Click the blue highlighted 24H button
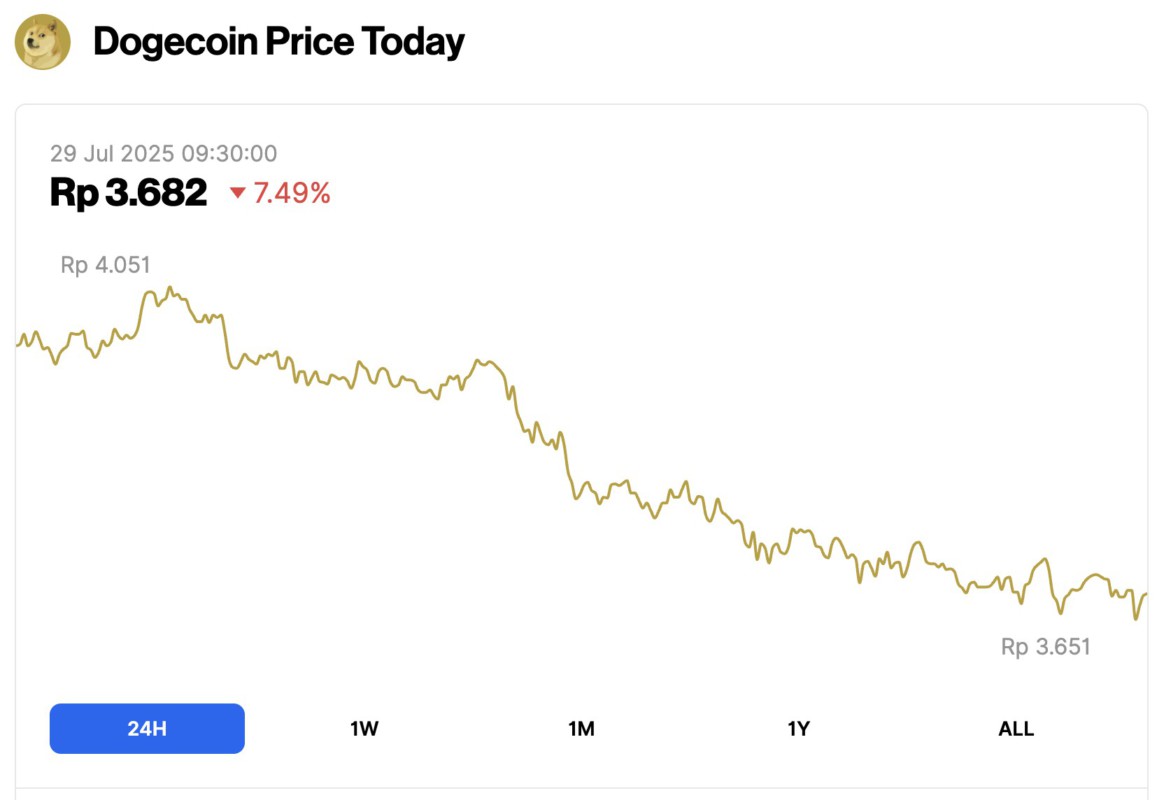Image resolution: width=1157 pixels, height=800 pixels. point(146,729)
